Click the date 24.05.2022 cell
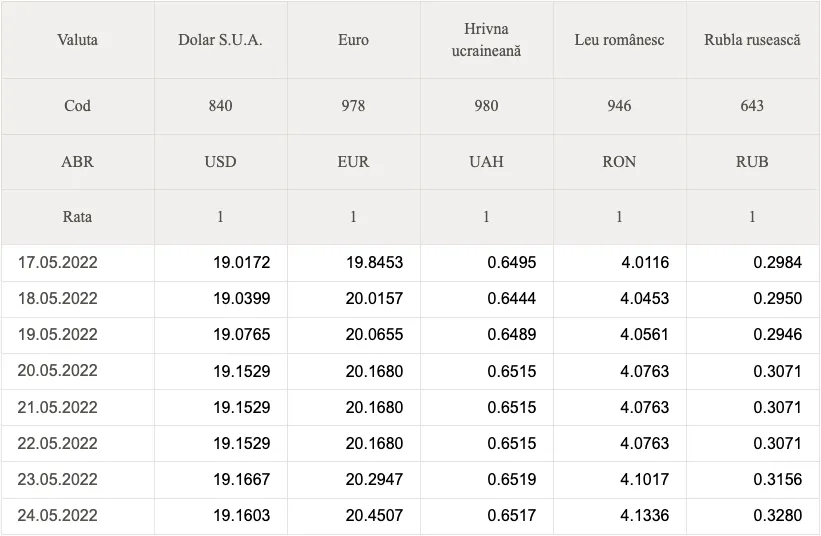This screenshot has height=536, width=821. click(77, 516)
